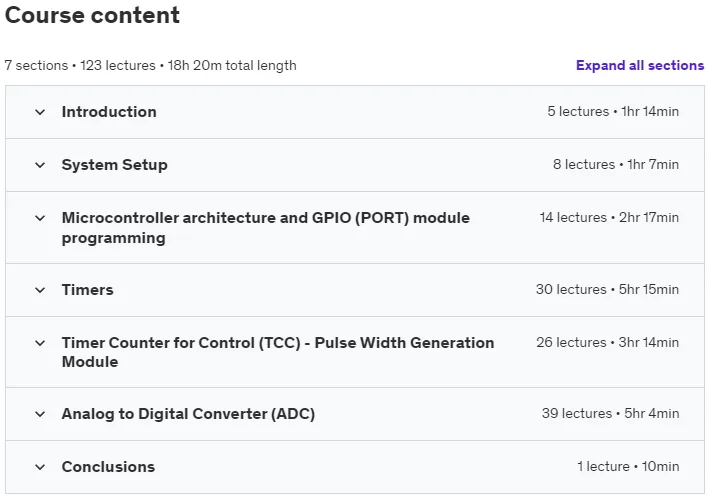Open the Pulse Width Generation Module title

(278, 352)
